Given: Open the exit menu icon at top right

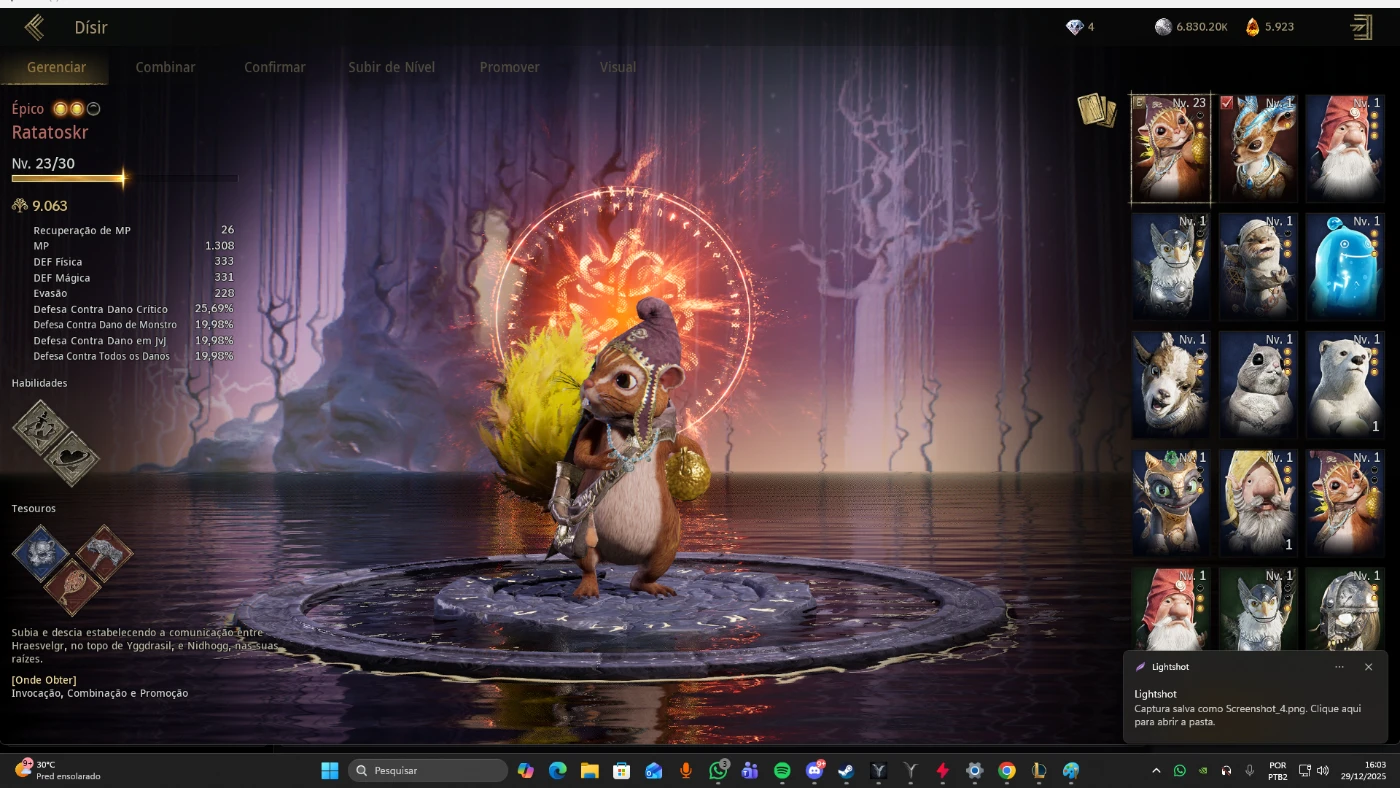Looking at the screenshot, I should point(1361,27).
